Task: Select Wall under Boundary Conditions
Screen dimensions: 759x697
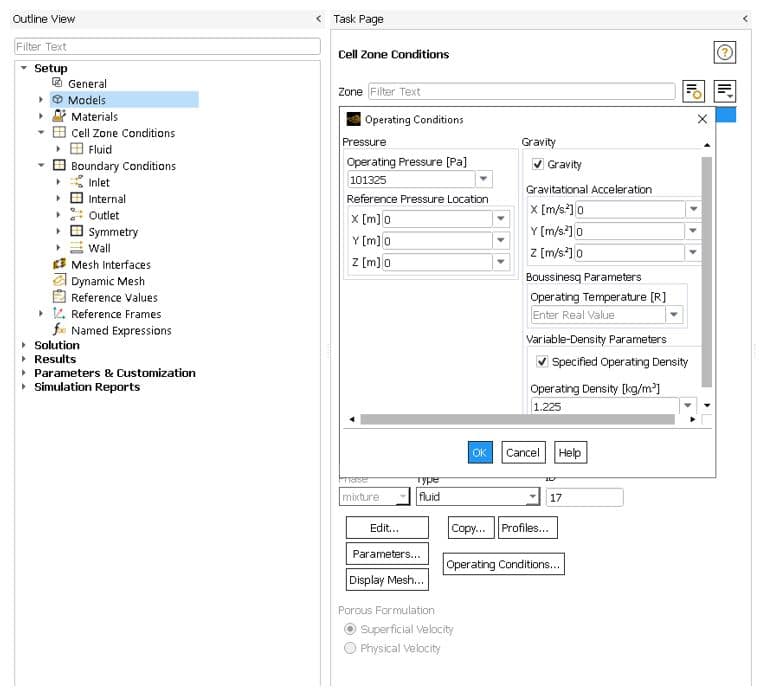Action: (99, 248)
